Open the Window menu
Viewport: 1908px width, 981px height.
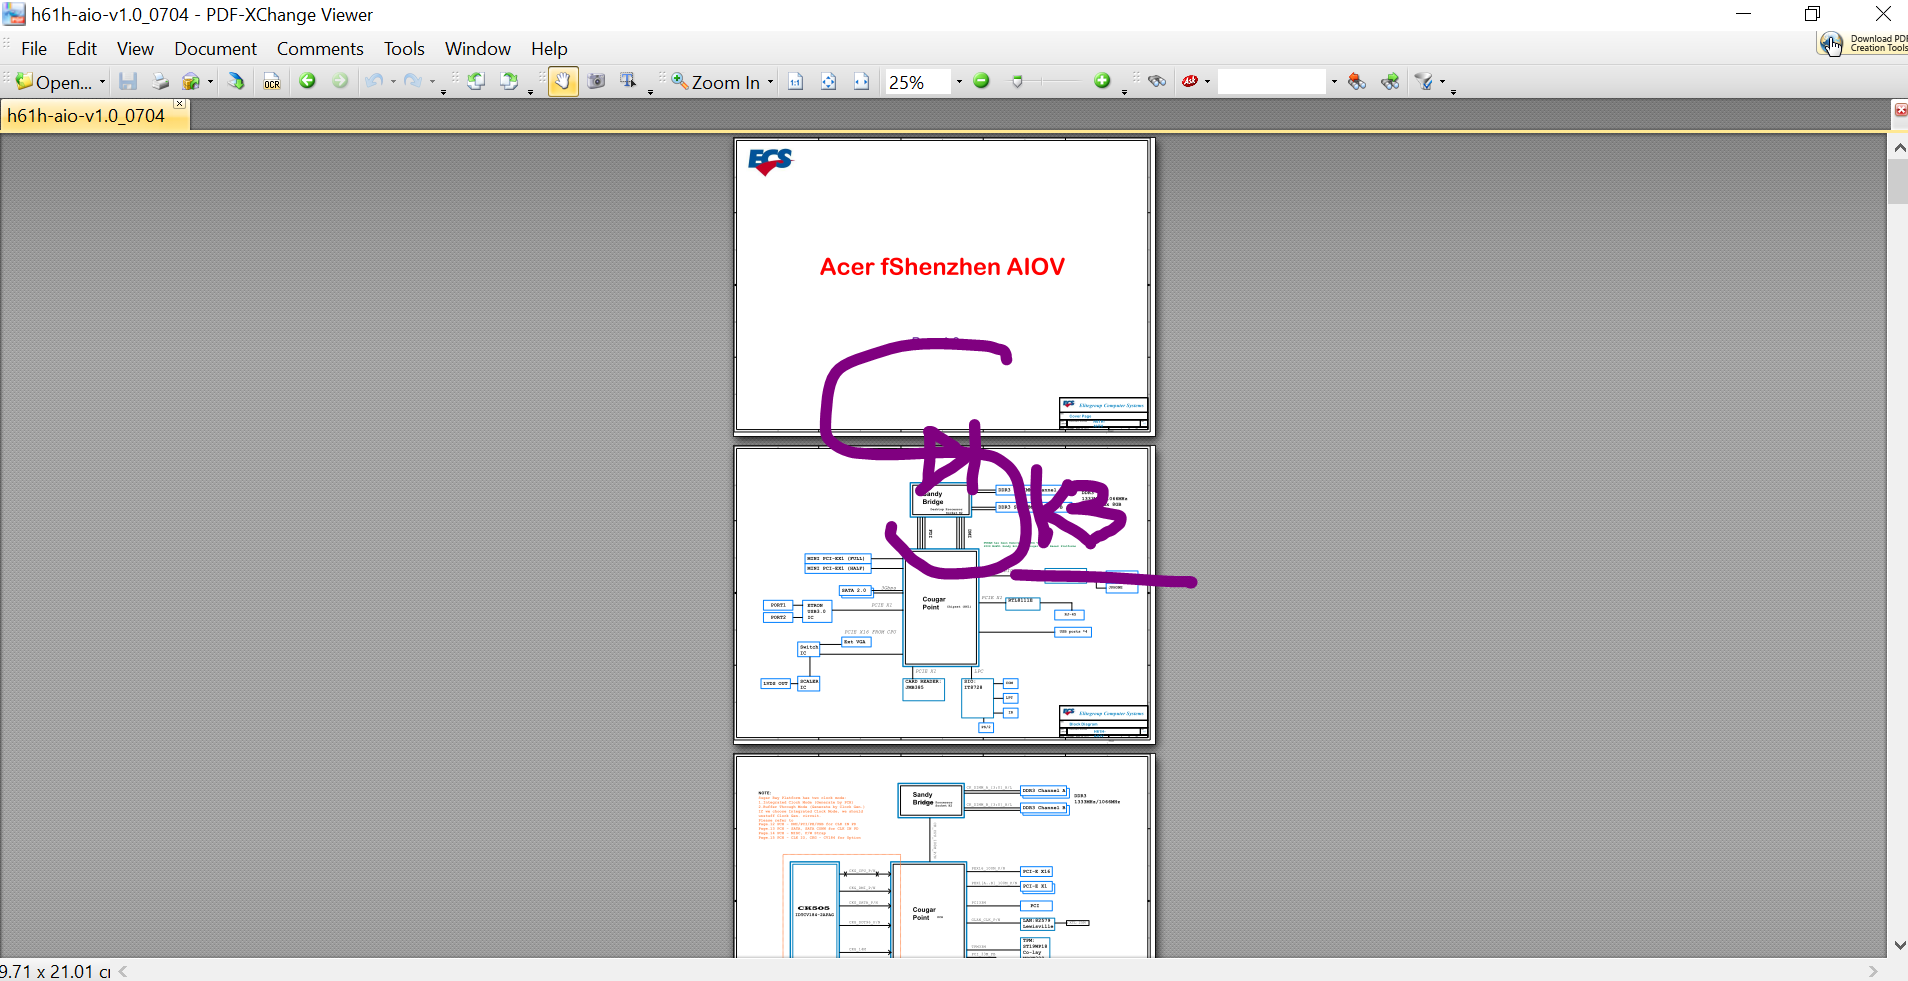pos(478,49)
